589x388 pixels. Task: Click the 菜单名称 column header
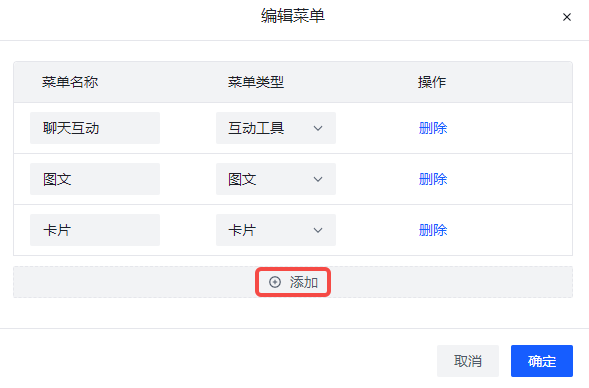pyautogui.click(x=70, y=82)
